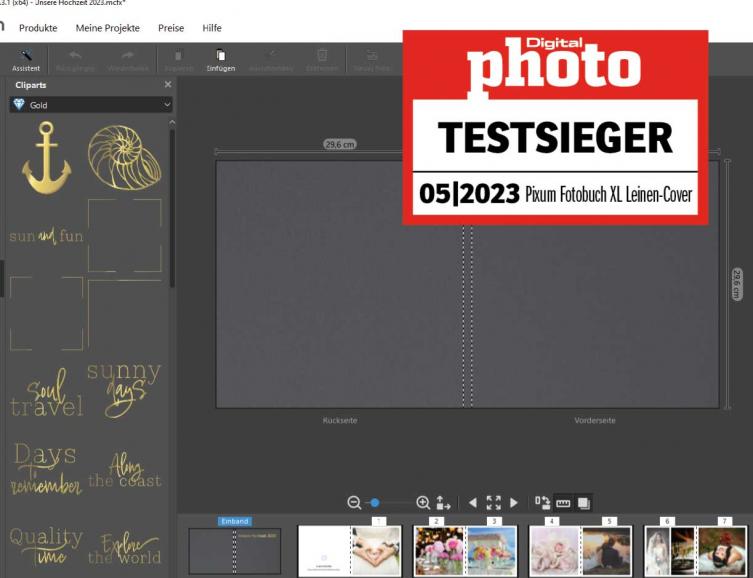Open the Einband cover thumbnail
753x578 pixels.
(x=234, y=551)
